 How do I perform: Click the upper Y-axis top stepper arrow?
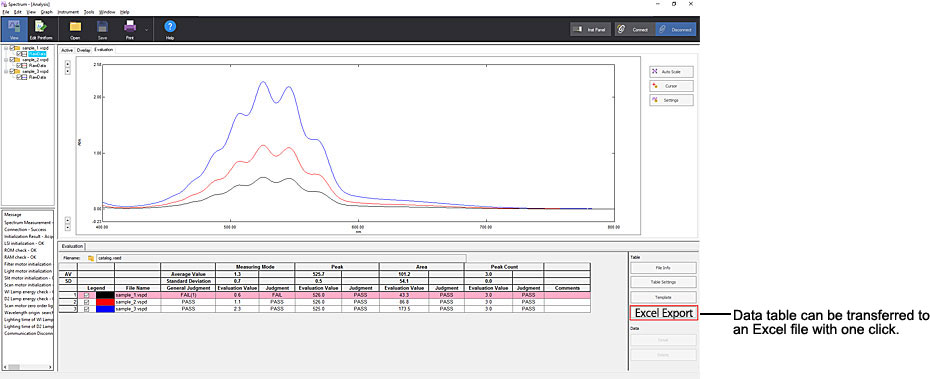click(x=68, y=63)
